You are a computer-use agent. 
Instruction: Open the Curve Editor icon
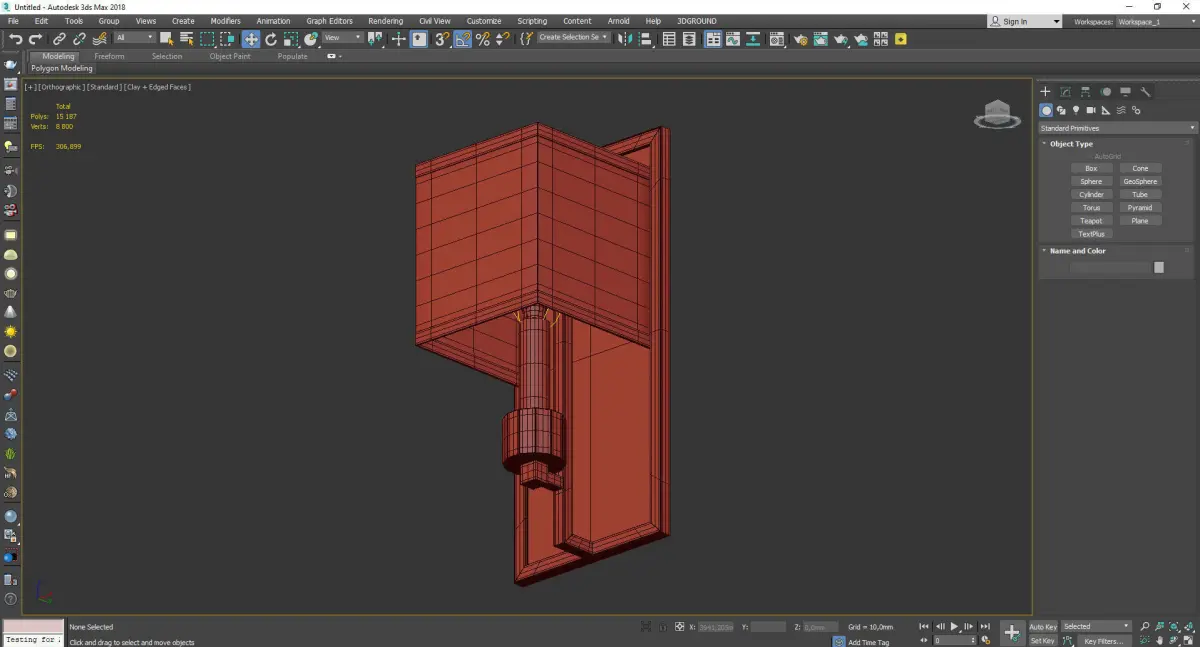(x=733, y=39)
